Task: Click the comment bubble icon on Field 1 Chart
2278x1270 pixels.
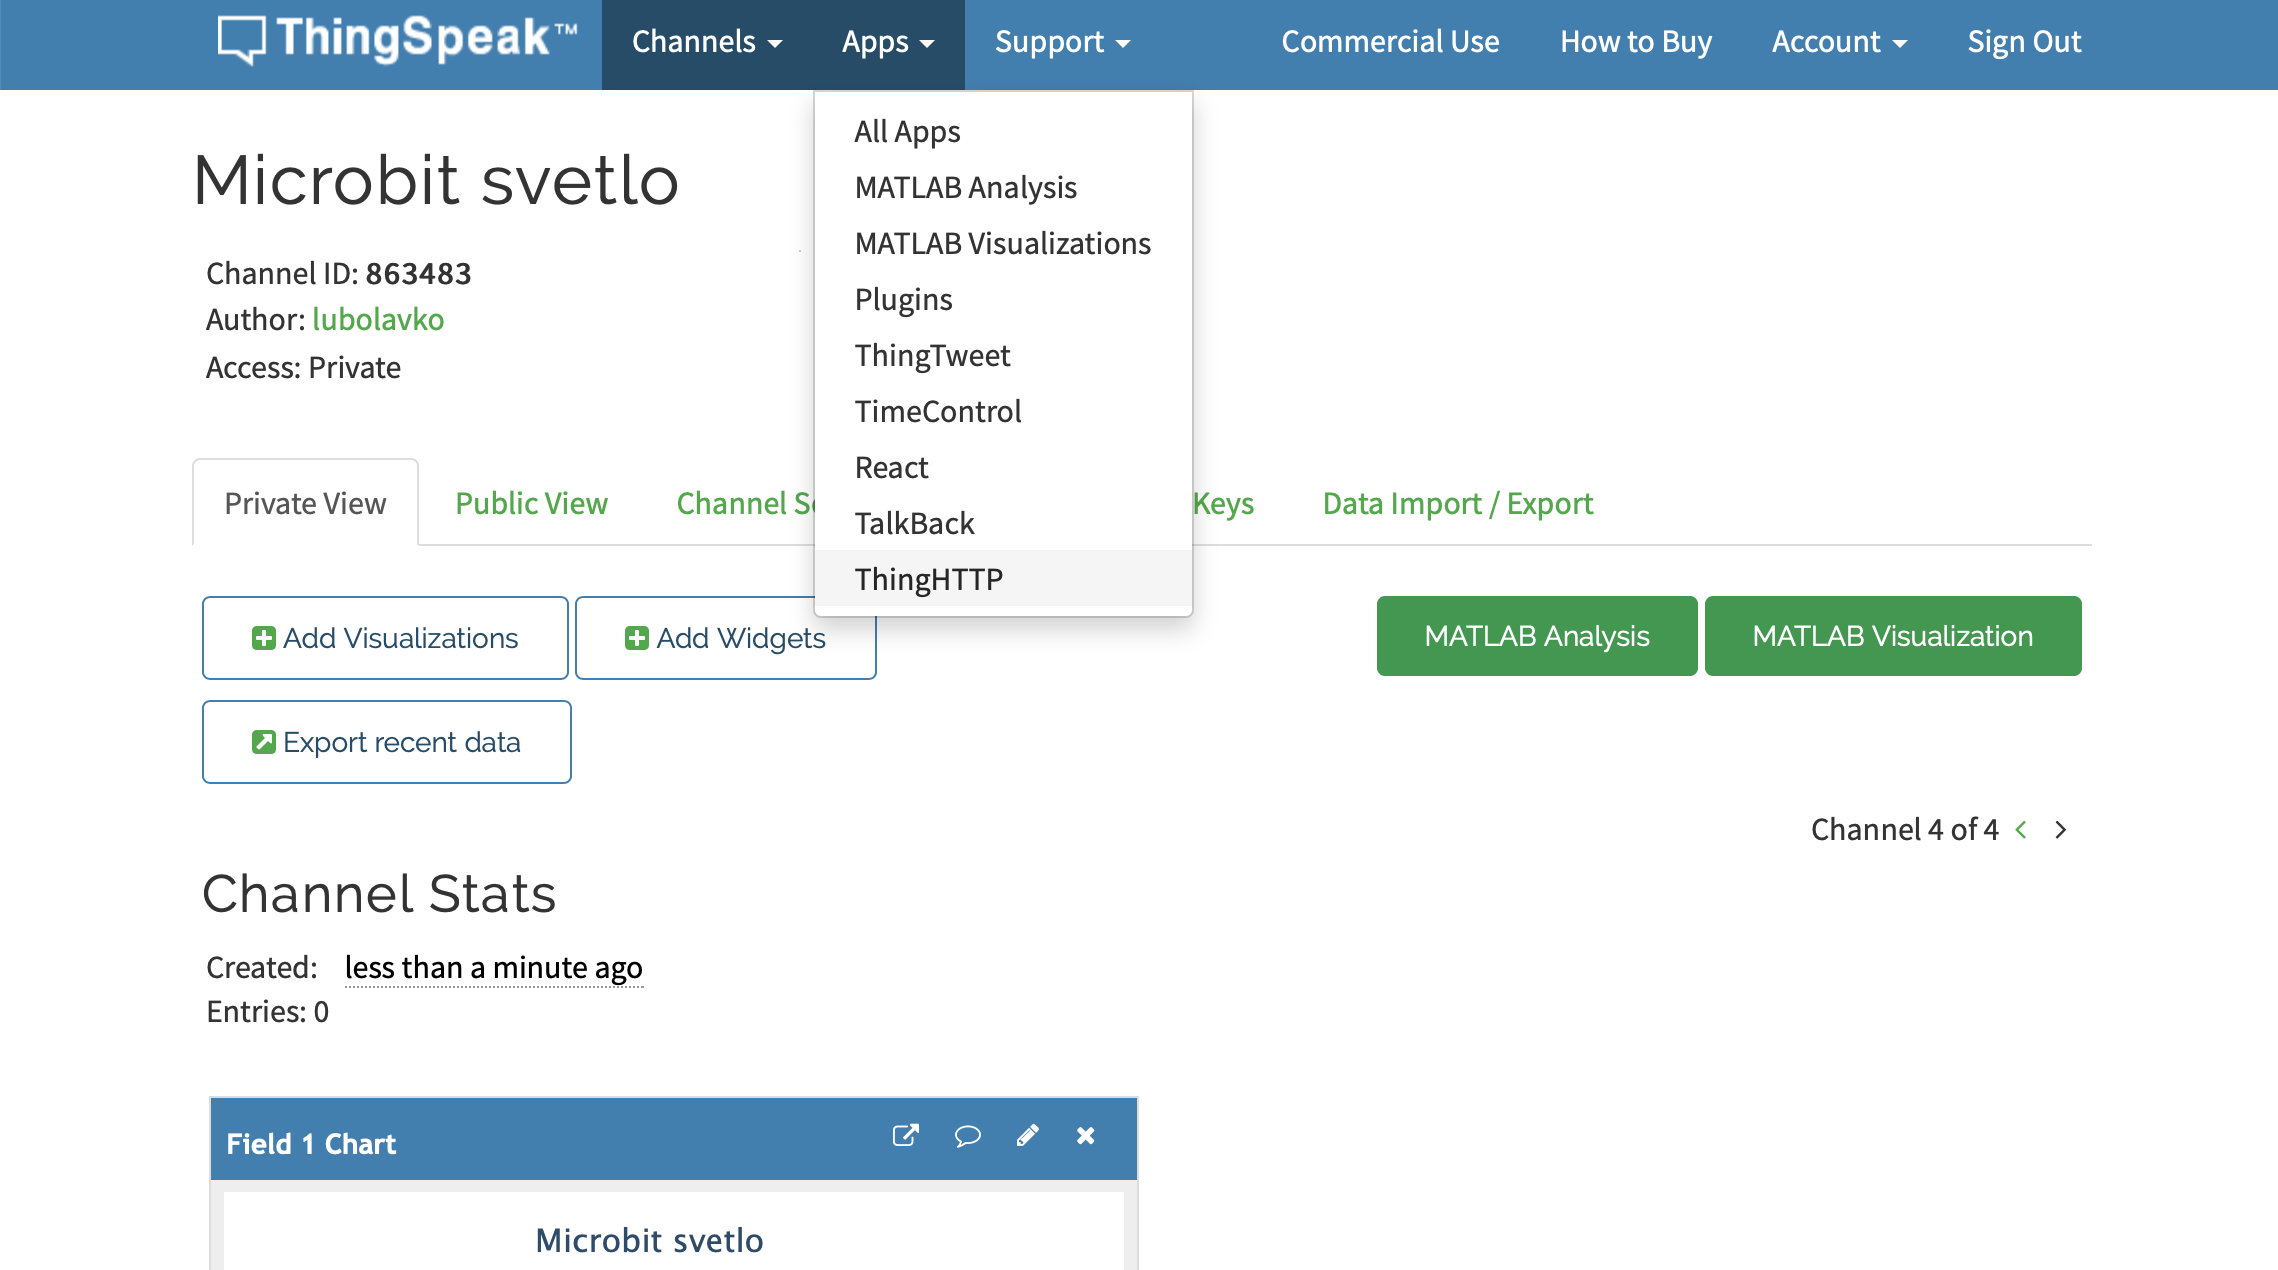Action: coord(967,1136)
